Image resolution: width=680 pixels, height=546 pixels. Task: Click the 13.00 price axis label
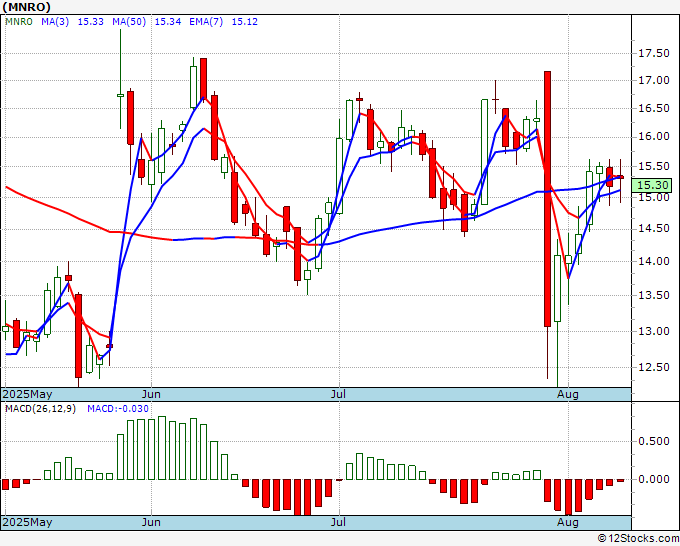click(654, 331)
